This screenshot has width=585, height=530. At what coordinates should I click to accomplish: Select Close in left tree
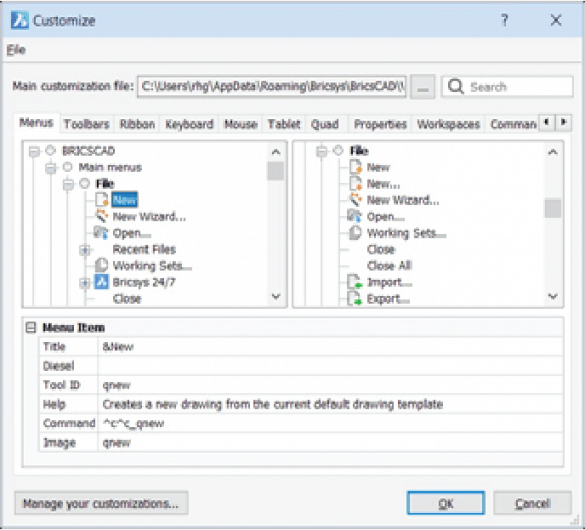(x=127, y=298)
